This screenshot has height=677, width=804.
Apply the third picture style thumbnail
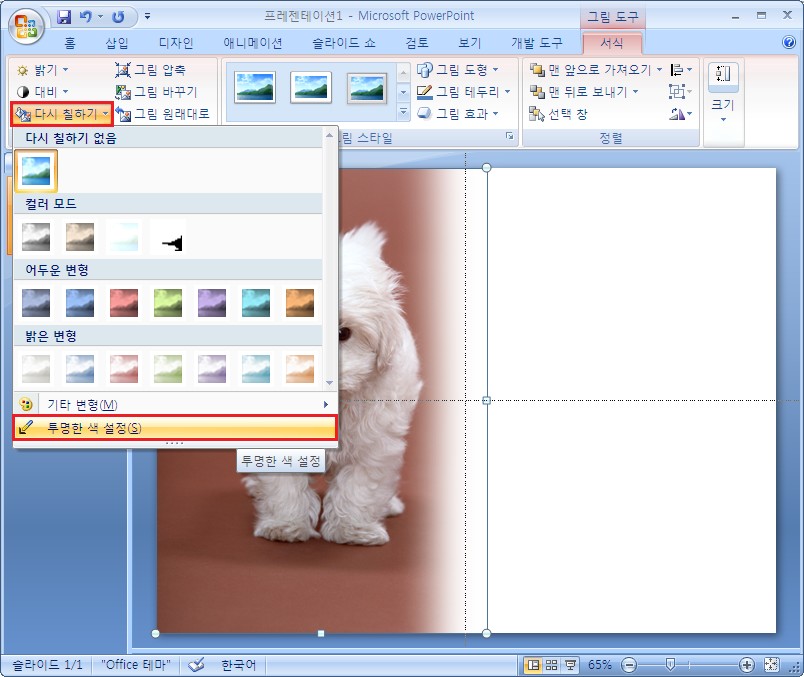pyautogui.click(x=367, y=87)
